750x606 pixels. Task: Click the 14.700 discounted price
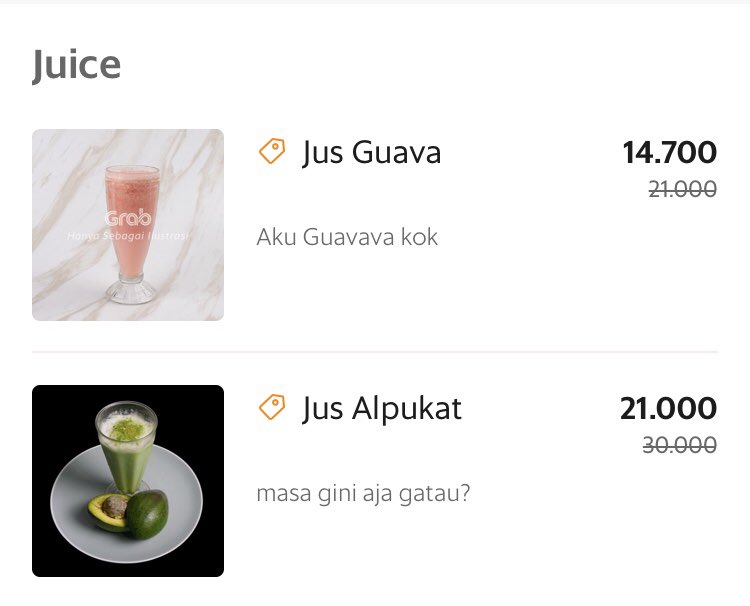coord(669,152)
